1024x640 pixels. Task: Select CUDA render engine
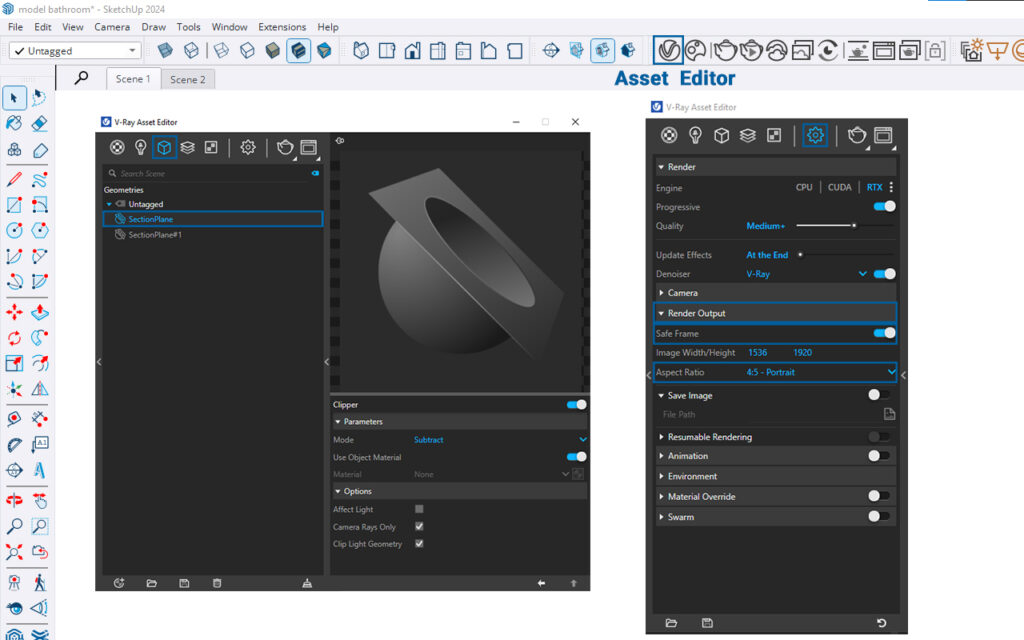839,187
